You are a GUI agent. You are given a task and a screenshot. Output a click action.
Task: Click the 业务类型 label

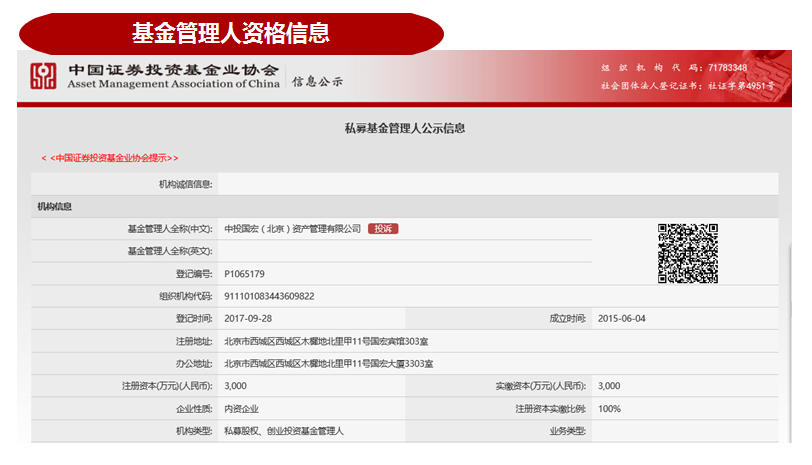click(568, 431)
